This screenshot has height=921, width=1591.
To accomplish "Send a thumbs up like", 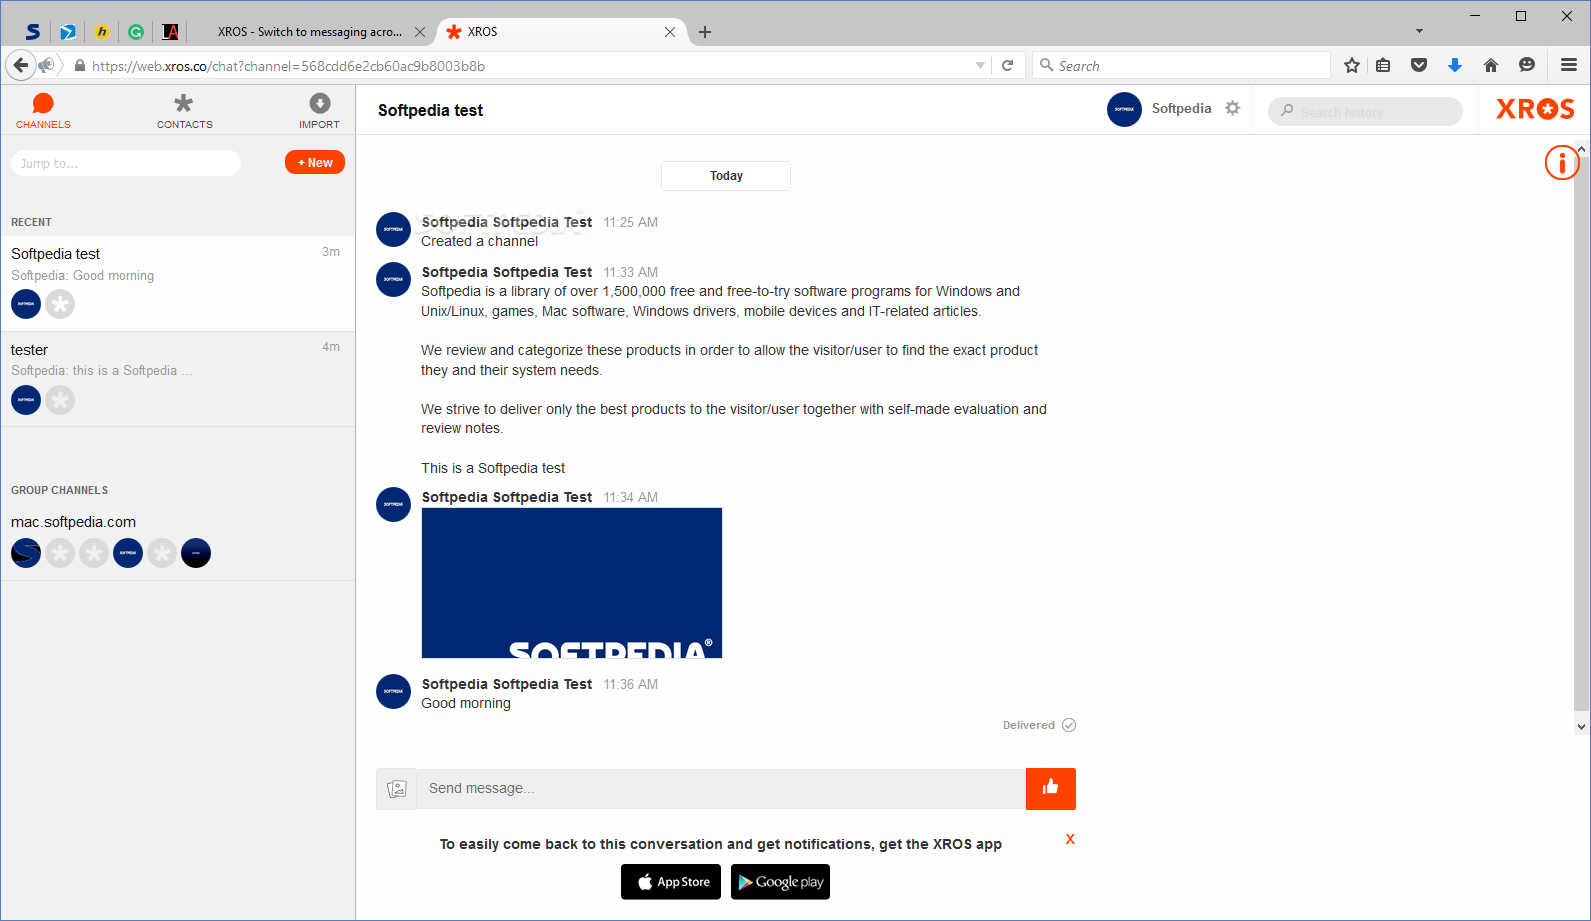I will point(1050,788).
